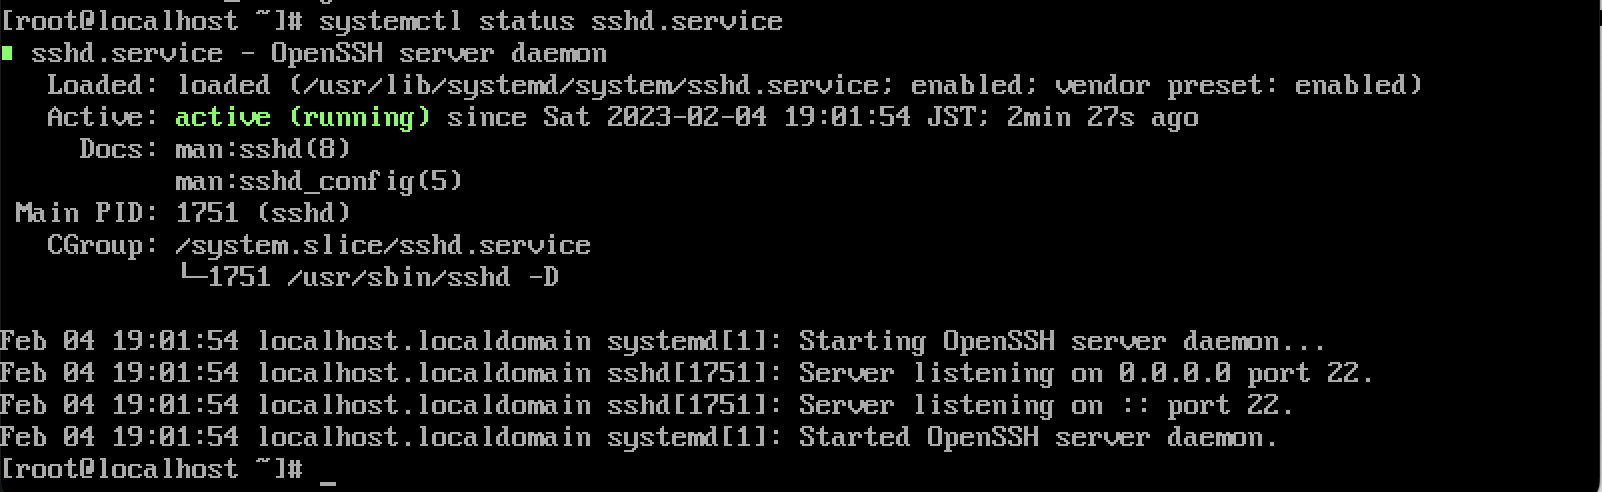This screenshot has height=492, width=1602.
Task: Click the "Docs:" label
Action: pos(118,150)
